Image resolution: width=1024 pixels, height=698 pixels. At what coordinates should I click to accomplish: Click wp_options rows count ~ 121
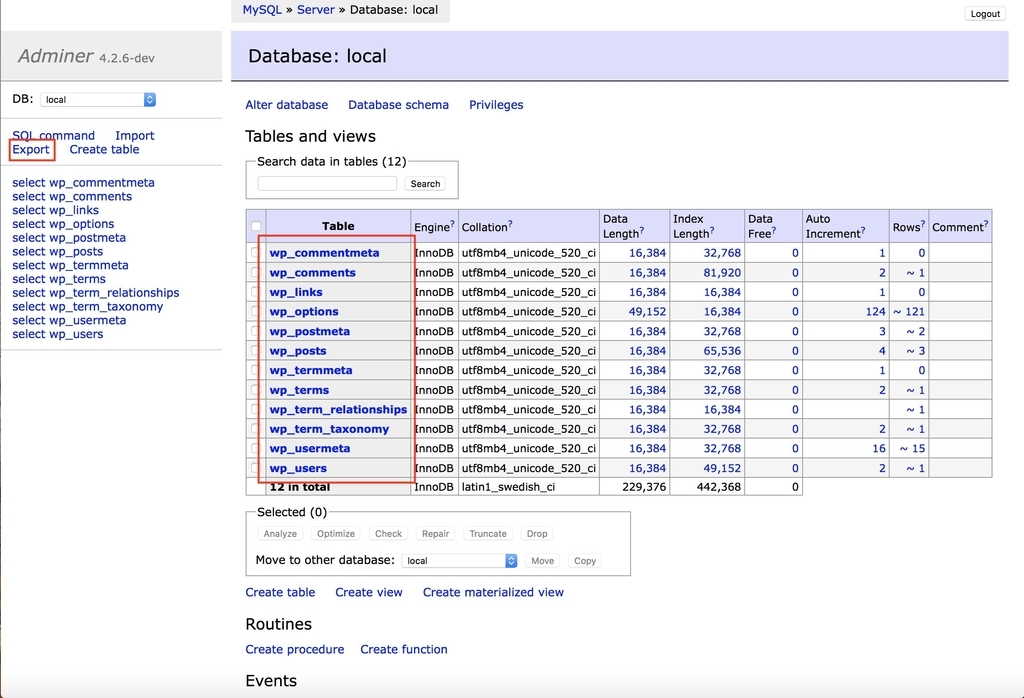click(909, 311)
